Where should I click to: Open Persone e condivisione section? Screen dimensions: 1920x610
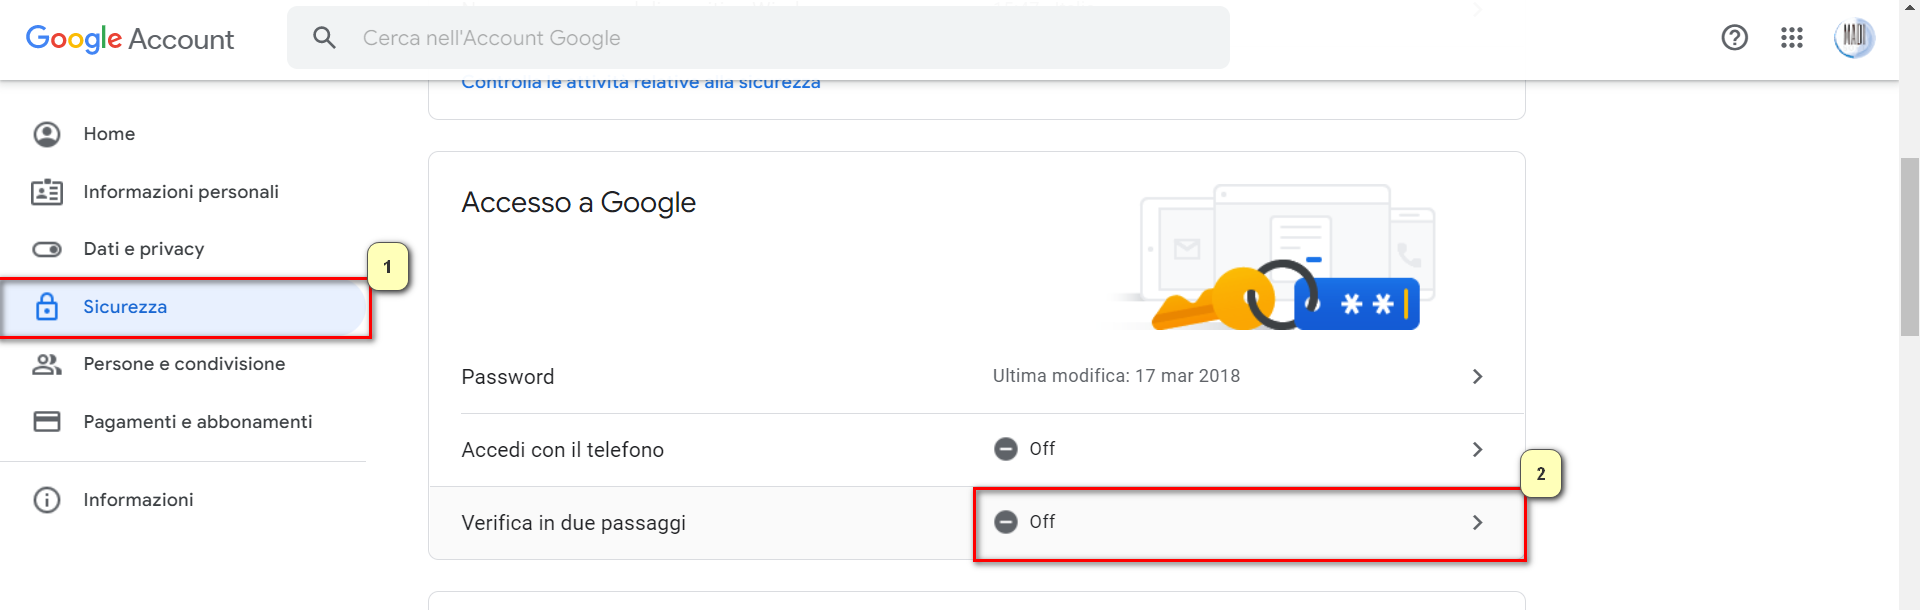click(183, 364)
